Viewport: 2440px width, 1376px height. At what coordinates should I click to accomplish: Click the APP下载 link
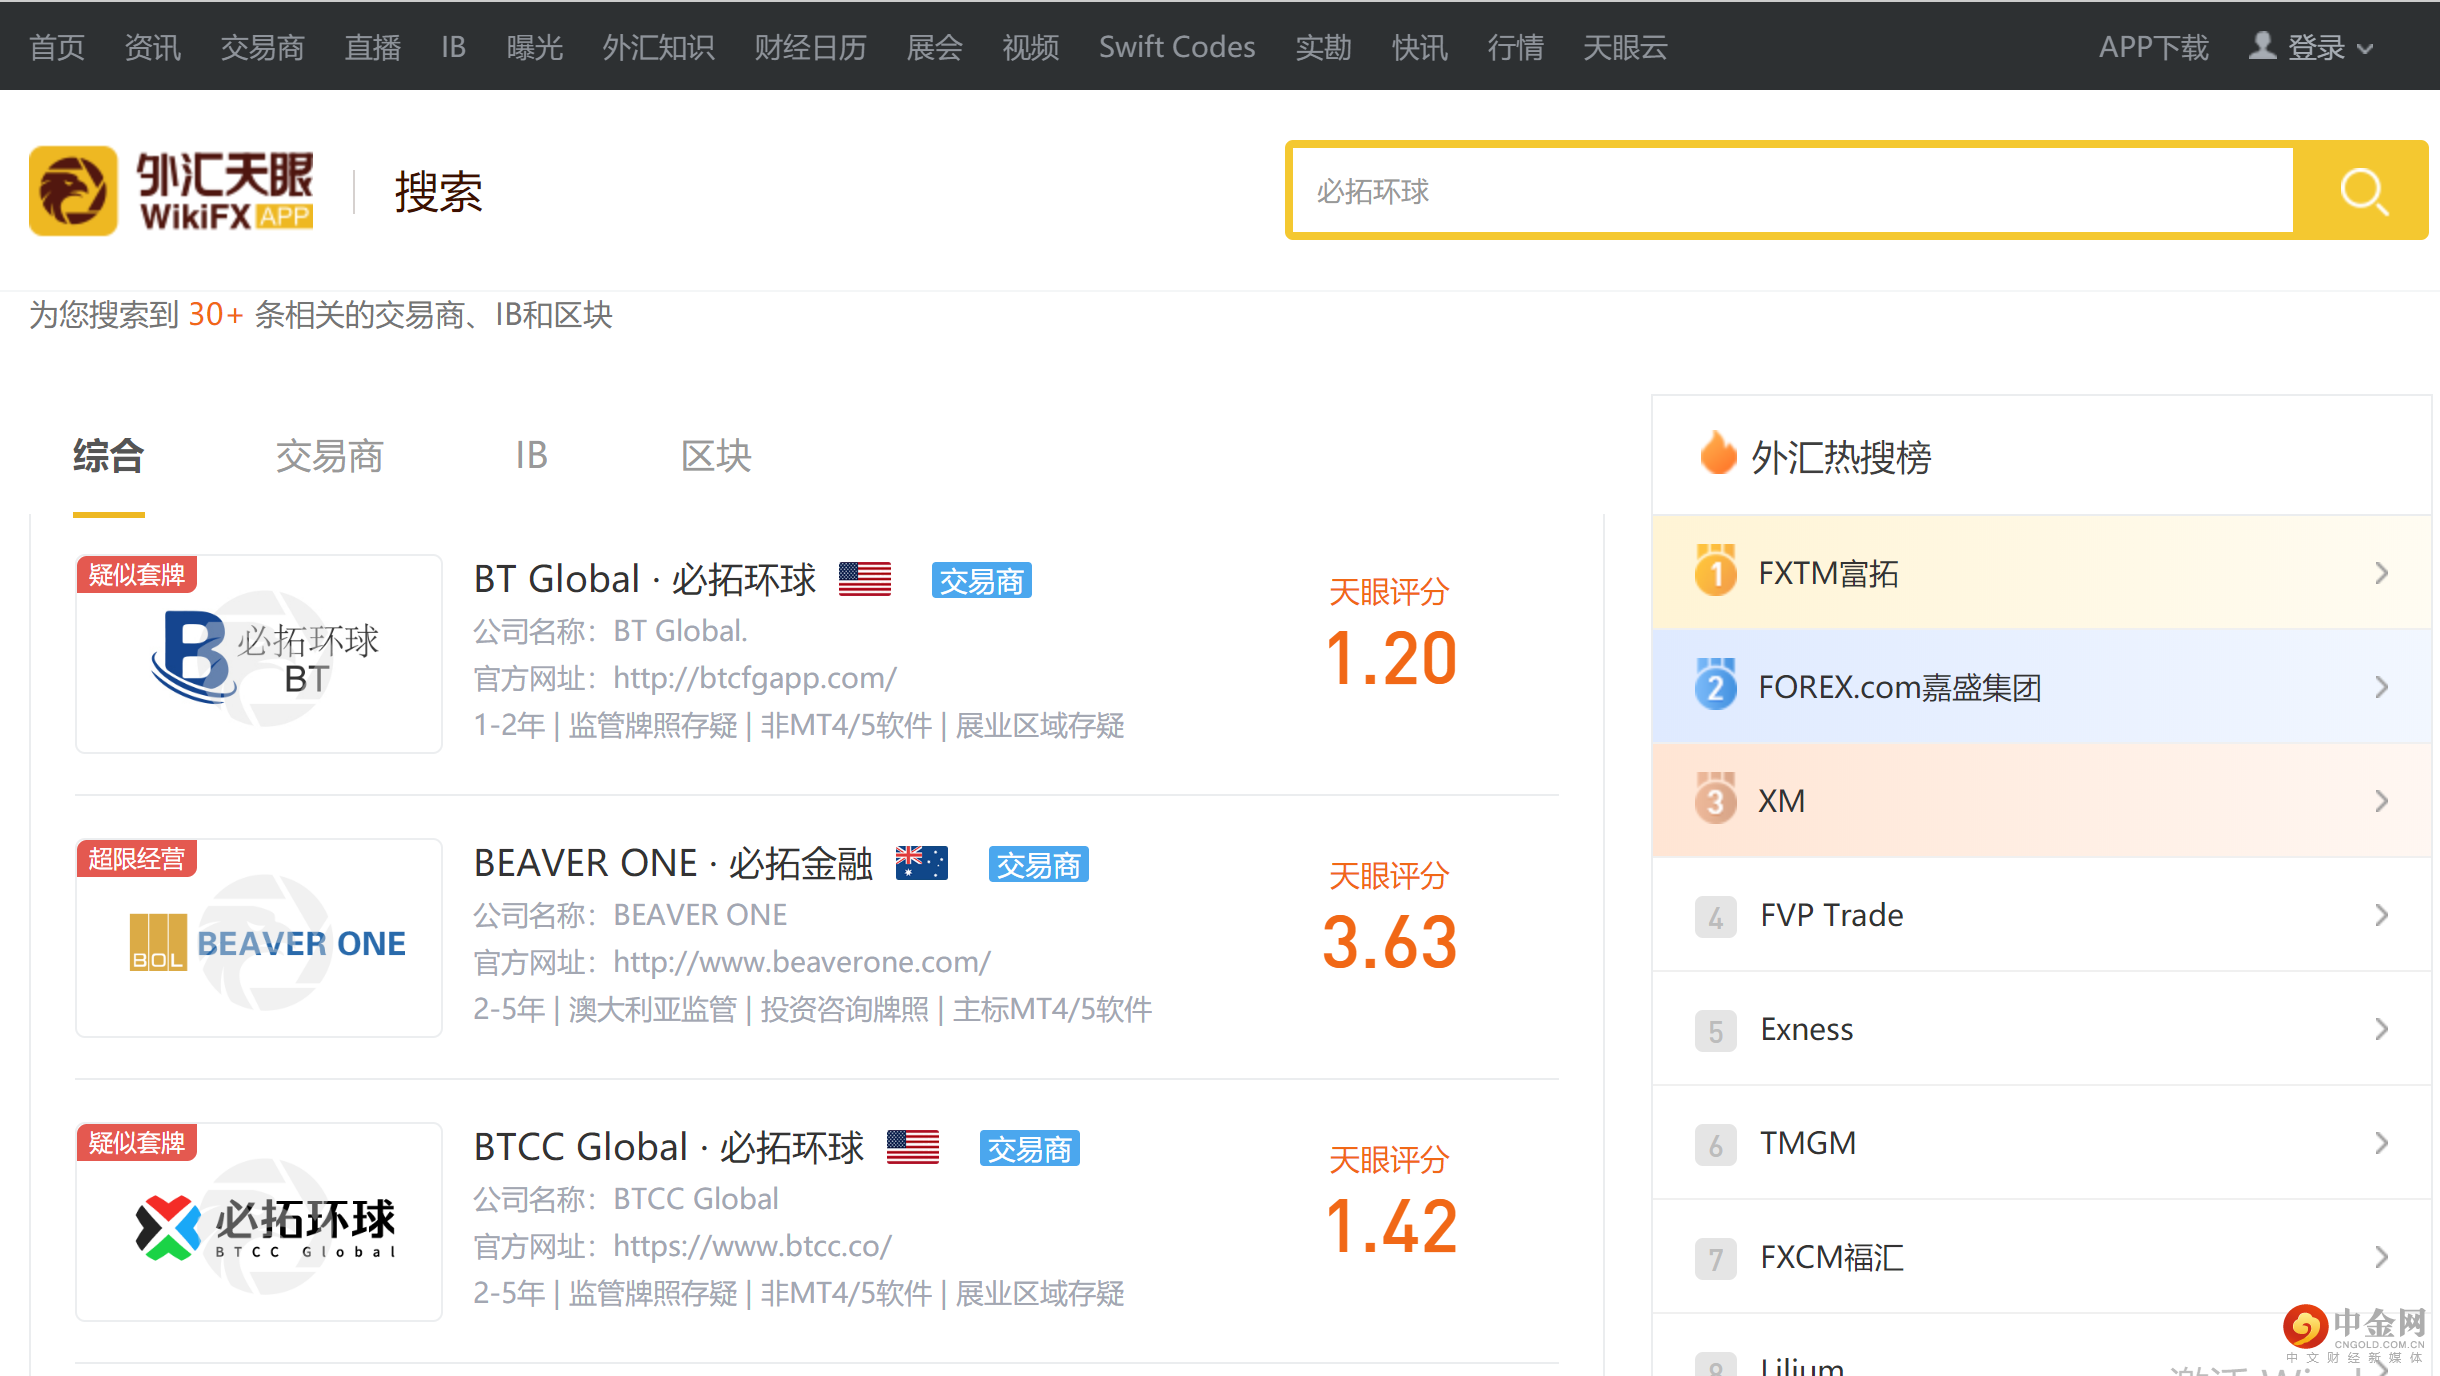(x=2154, y=47)
